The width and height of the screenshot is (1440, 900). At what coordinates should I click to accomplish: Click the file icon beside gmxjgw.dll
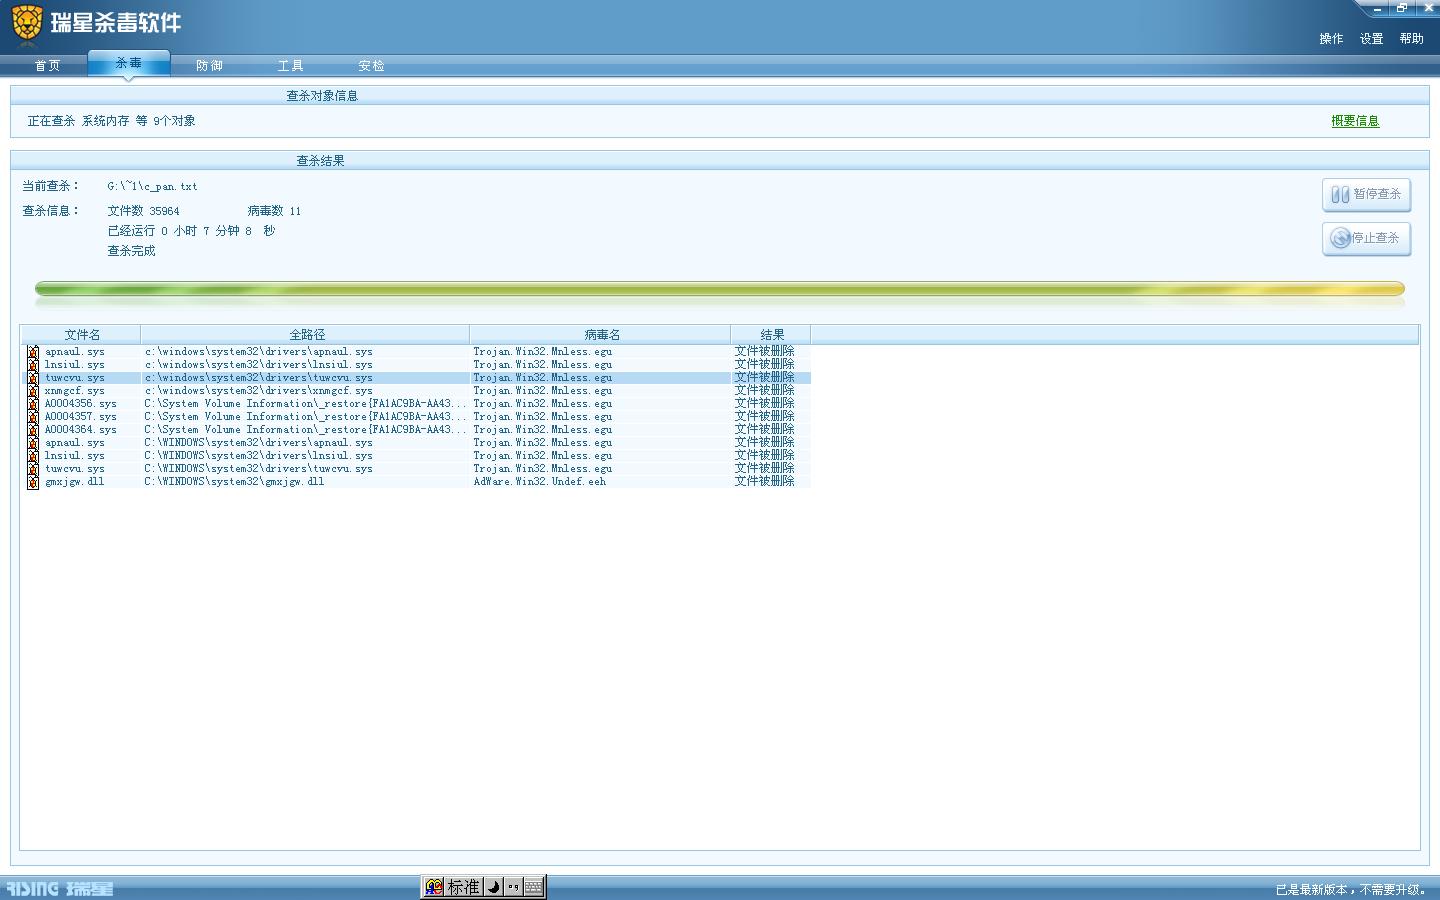tap(33, 482)
